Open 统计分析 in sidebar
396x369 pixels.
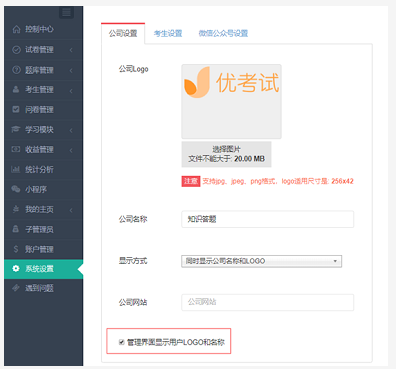pyautogui.click(x=44, y=170)
